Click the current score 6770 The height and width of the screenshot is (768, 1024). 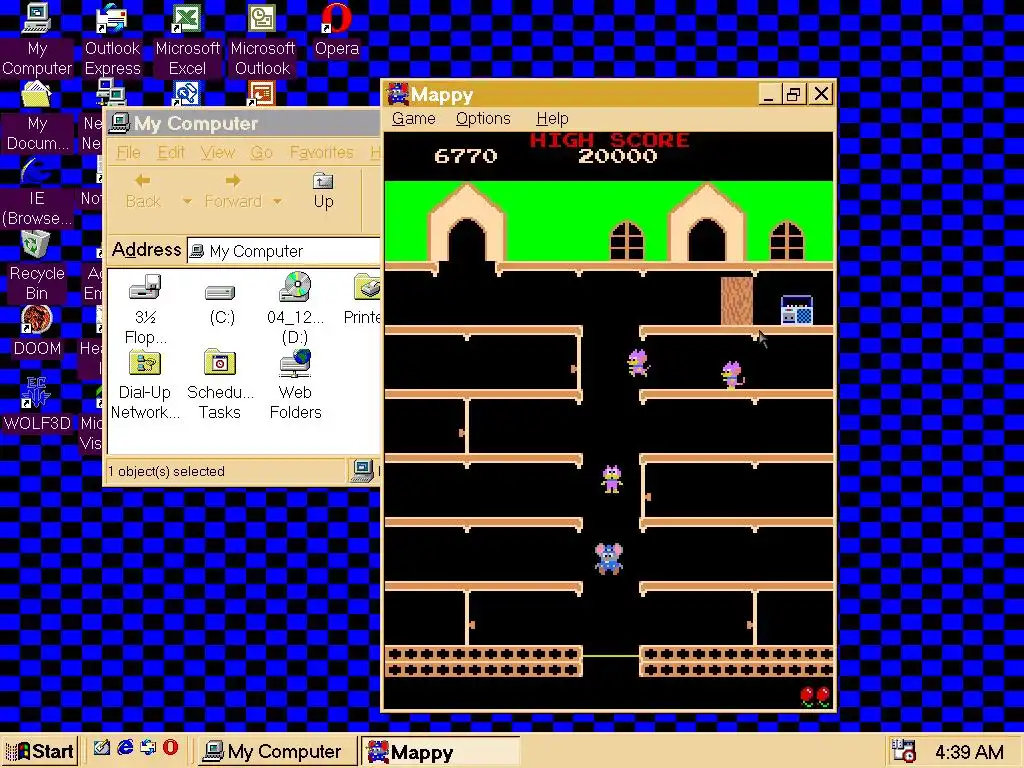point(466,156)
